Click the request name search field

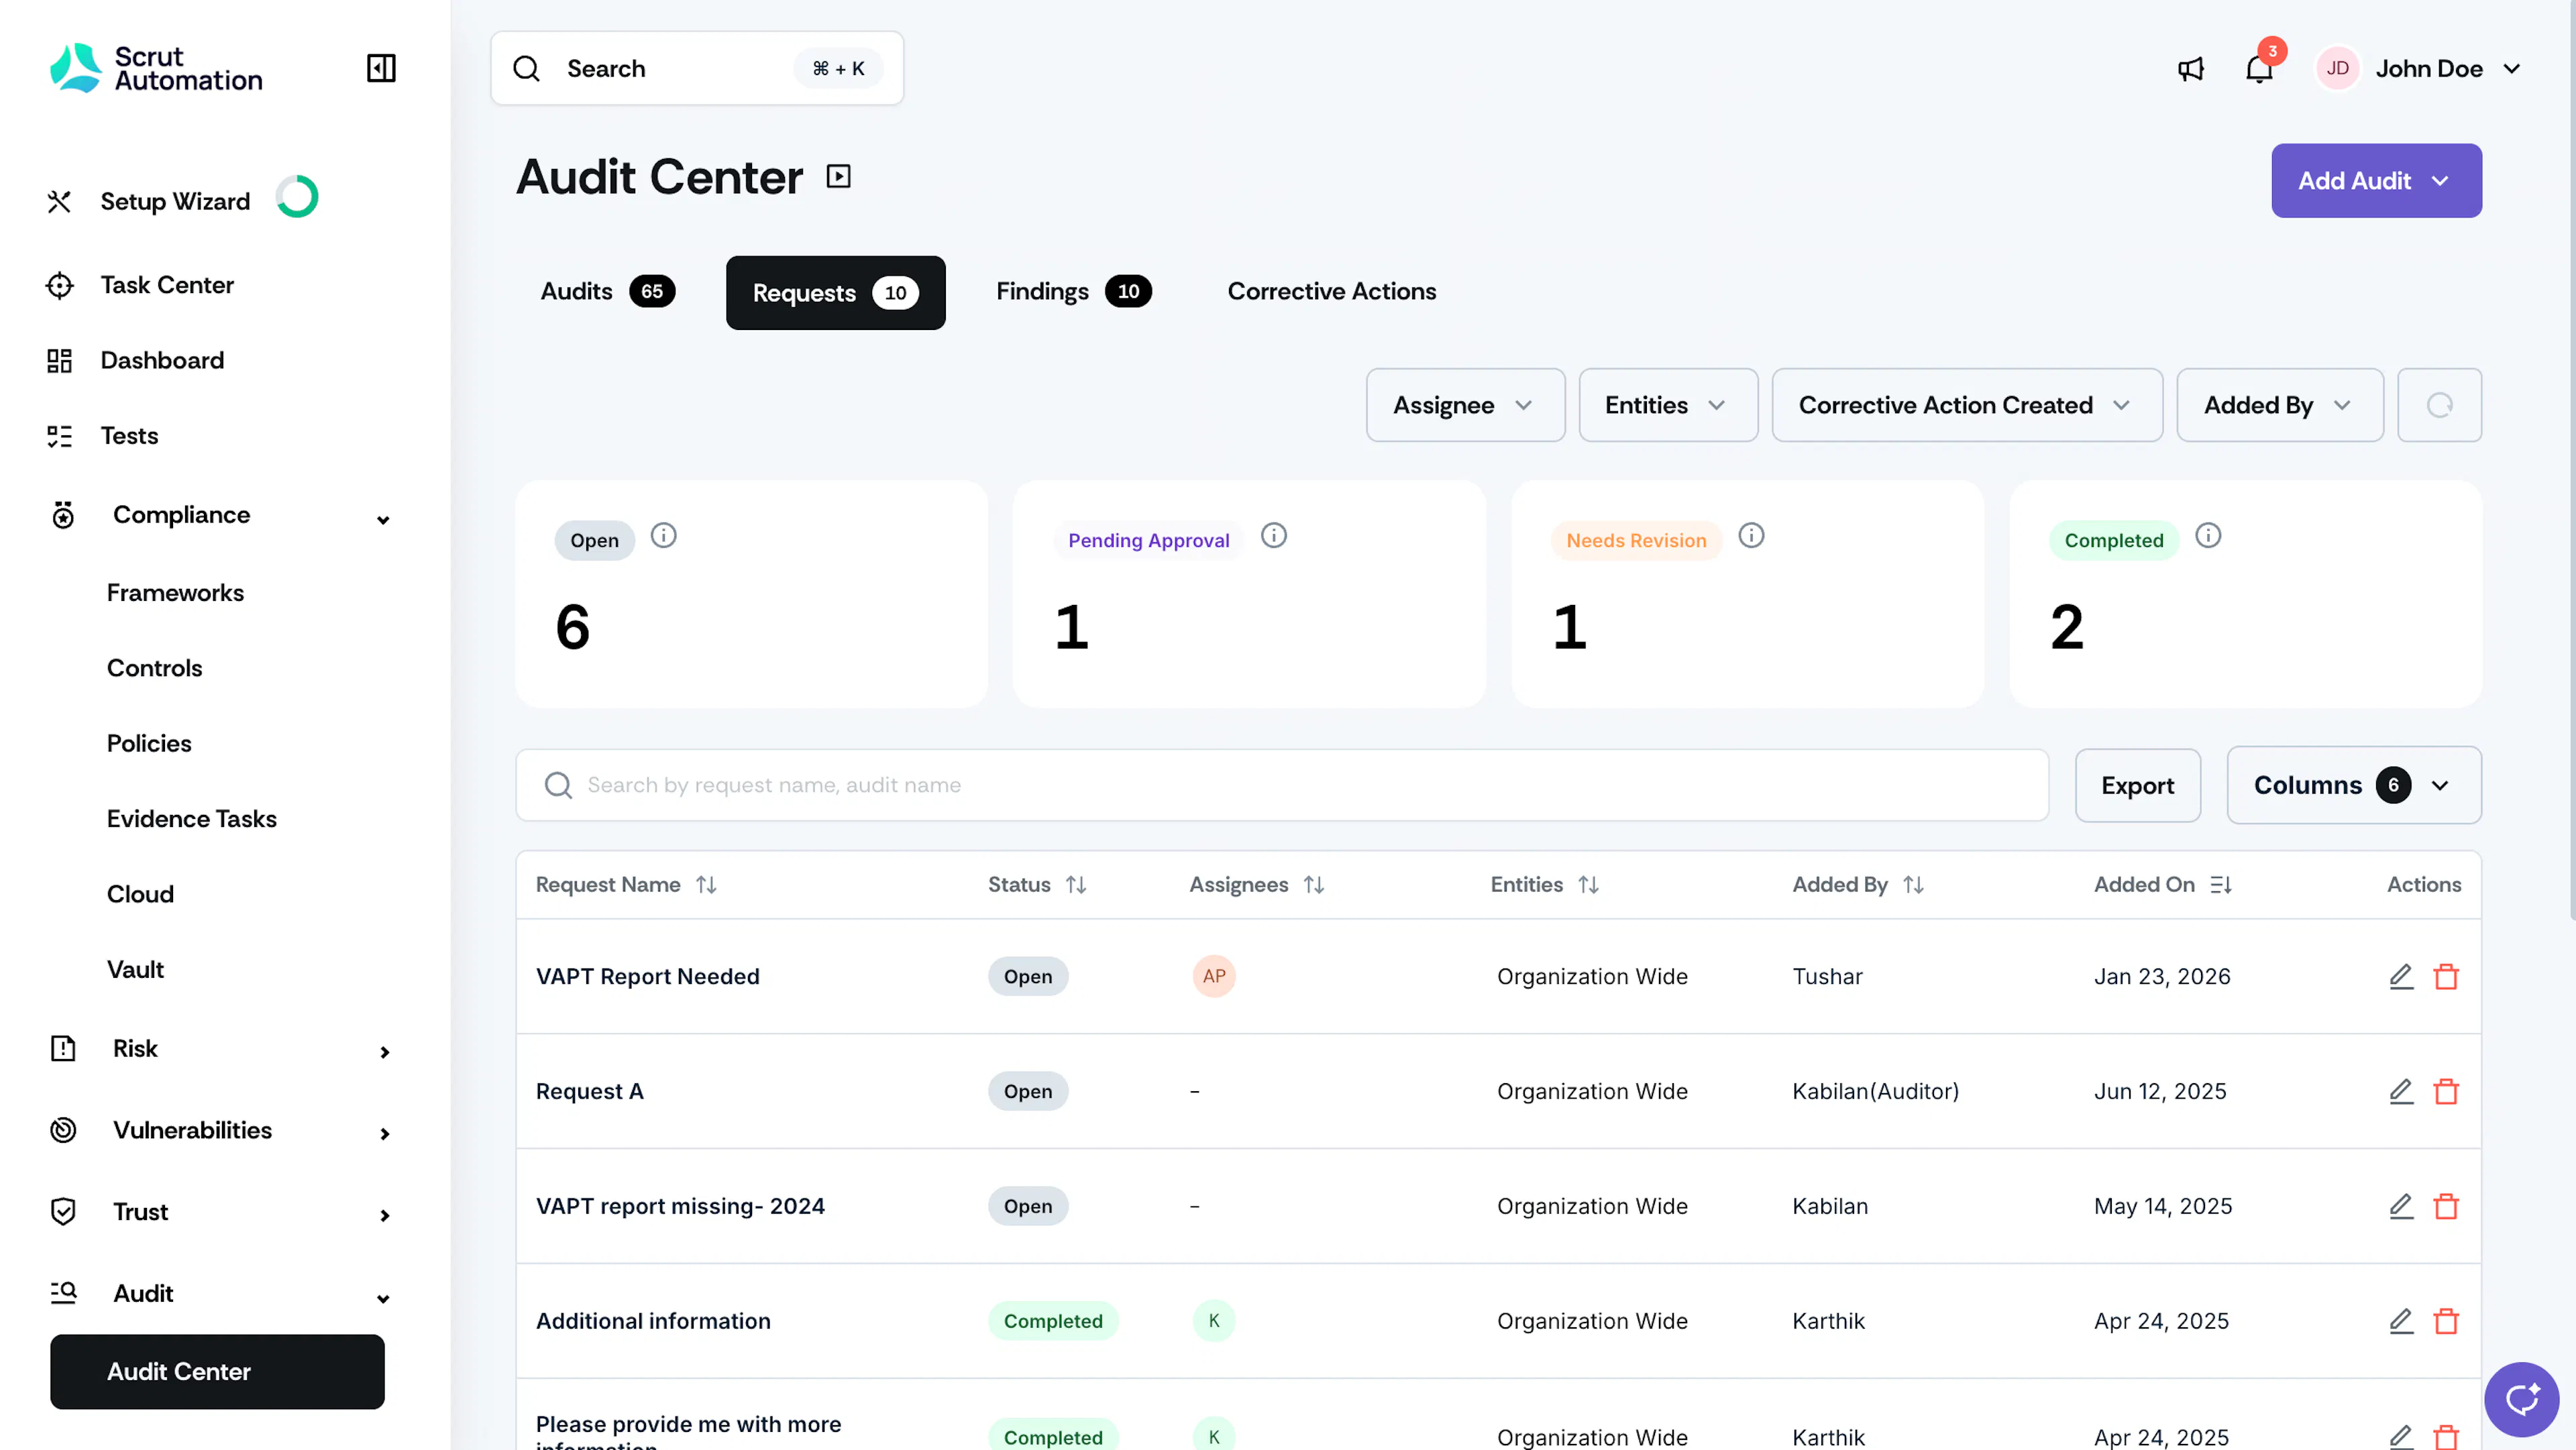pyautogui.click(x=1282, y=786)
